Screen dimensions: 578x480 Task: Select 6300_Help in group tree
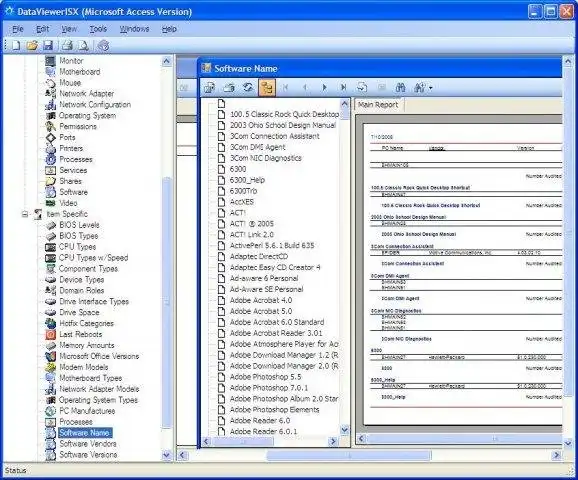pyautogui.click(x=247, y=180)
